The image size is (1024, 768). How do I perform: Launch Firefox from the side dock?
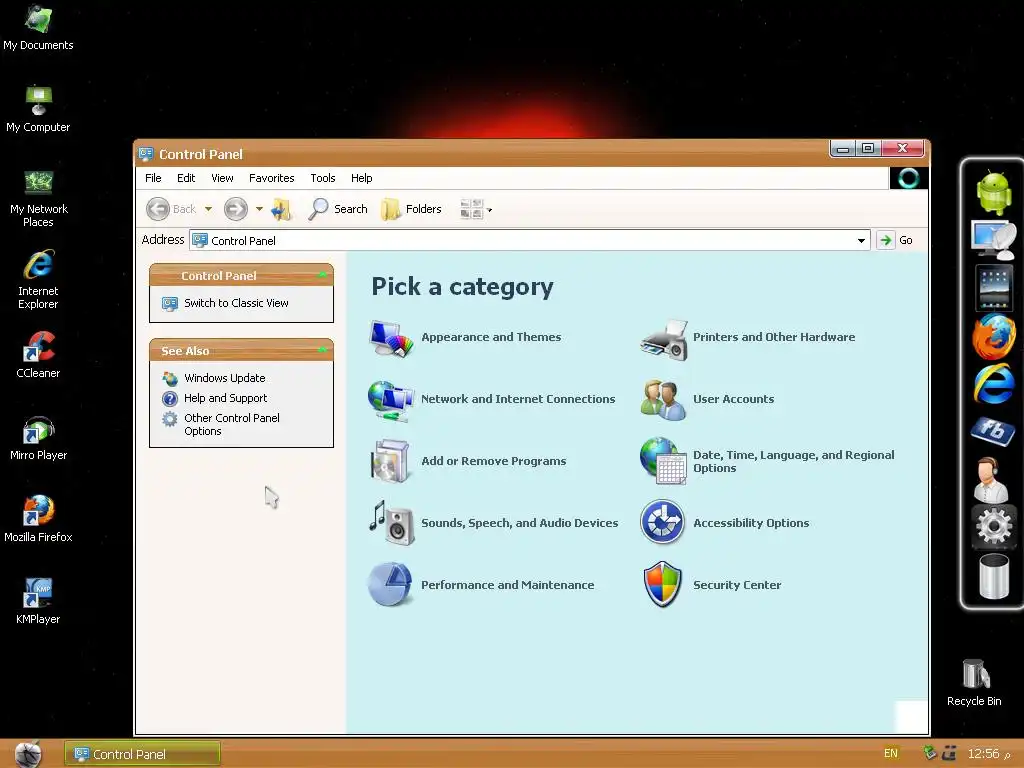point(993,336)
